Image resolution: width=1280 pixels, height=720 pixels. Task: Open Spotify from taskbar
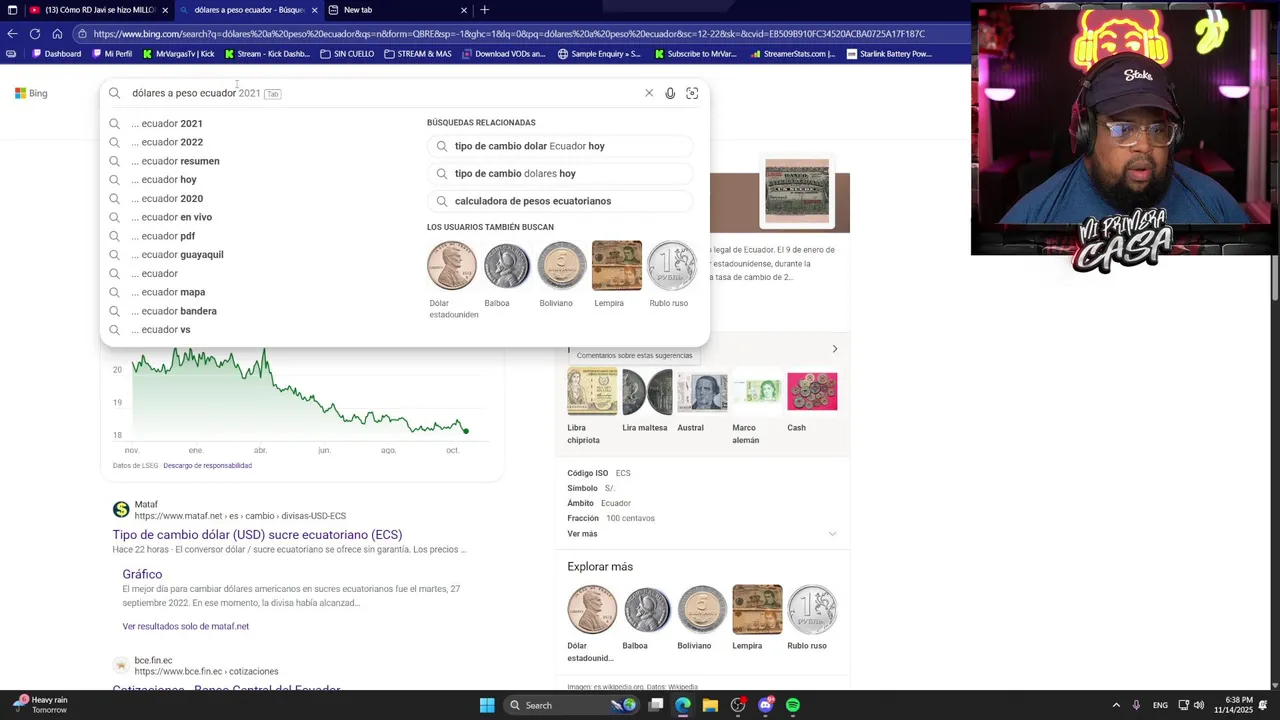click(x=793, y=705)
